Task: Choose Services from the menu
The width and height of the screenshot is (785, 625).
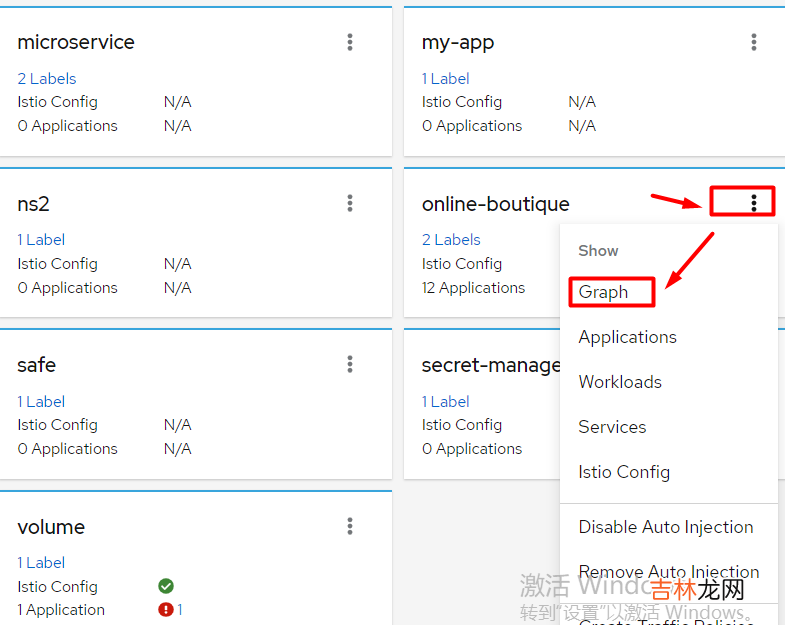Action: tap(612, 427)
